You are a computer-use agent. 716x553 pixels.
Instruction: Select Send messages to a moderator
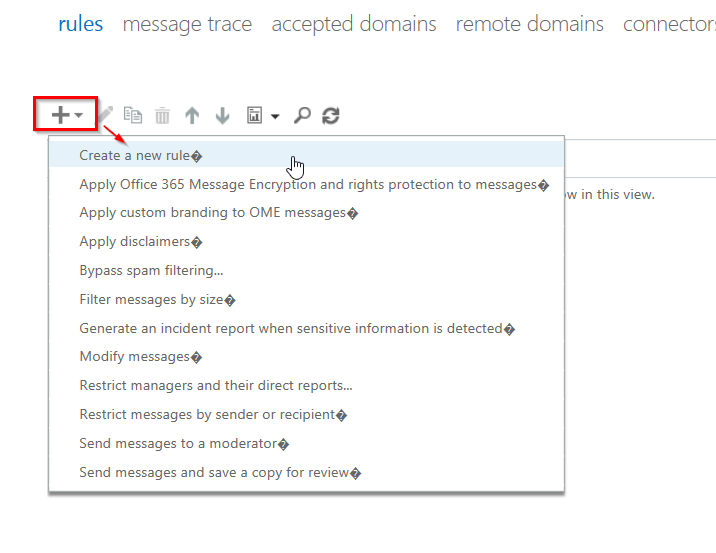[x=184, y=443]
